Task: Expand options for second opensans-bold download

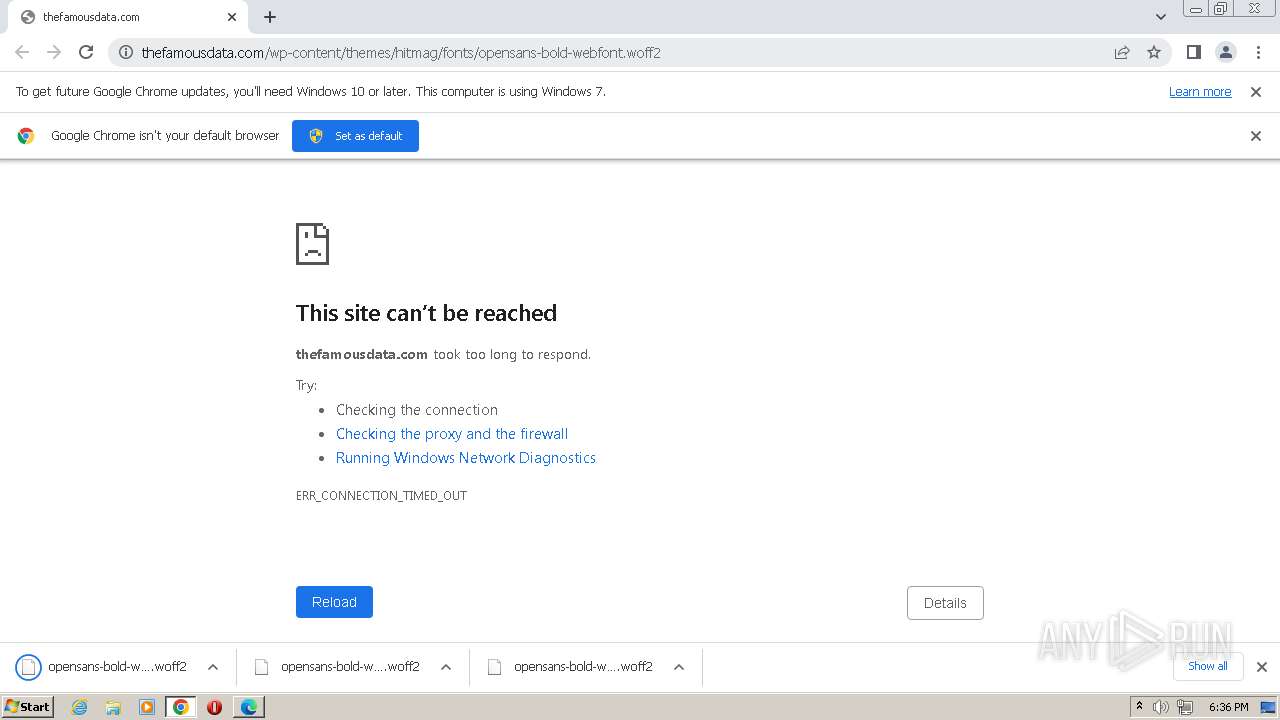Action: 446,667
